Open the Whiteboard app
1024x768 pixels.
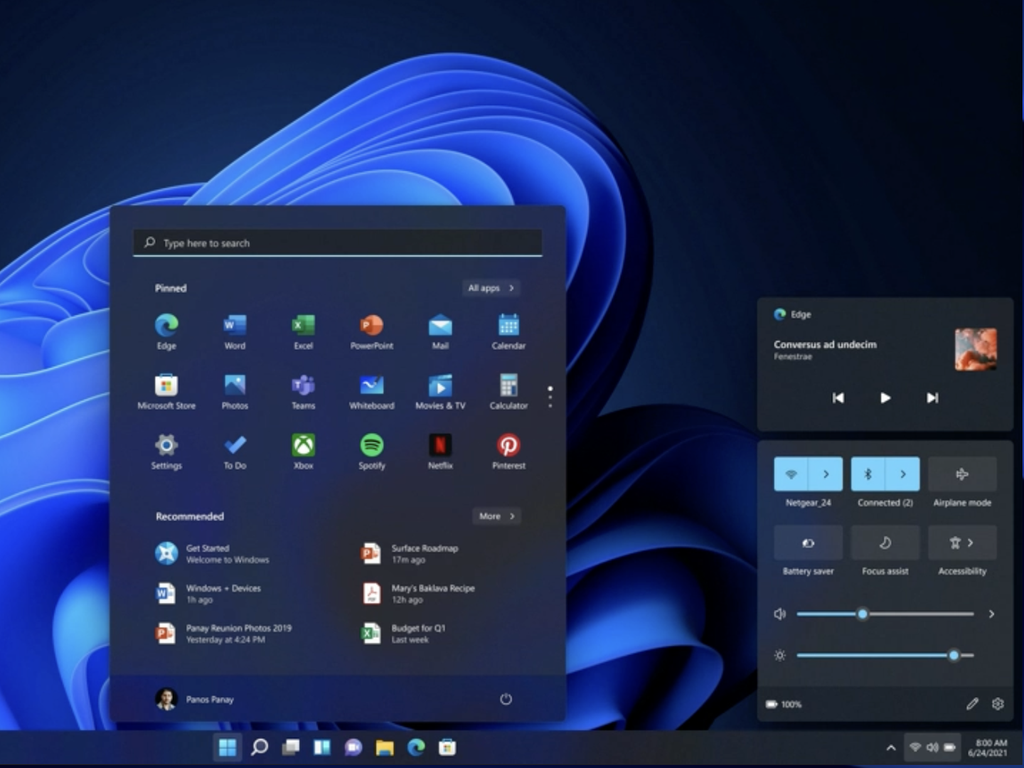coord(372,392)
